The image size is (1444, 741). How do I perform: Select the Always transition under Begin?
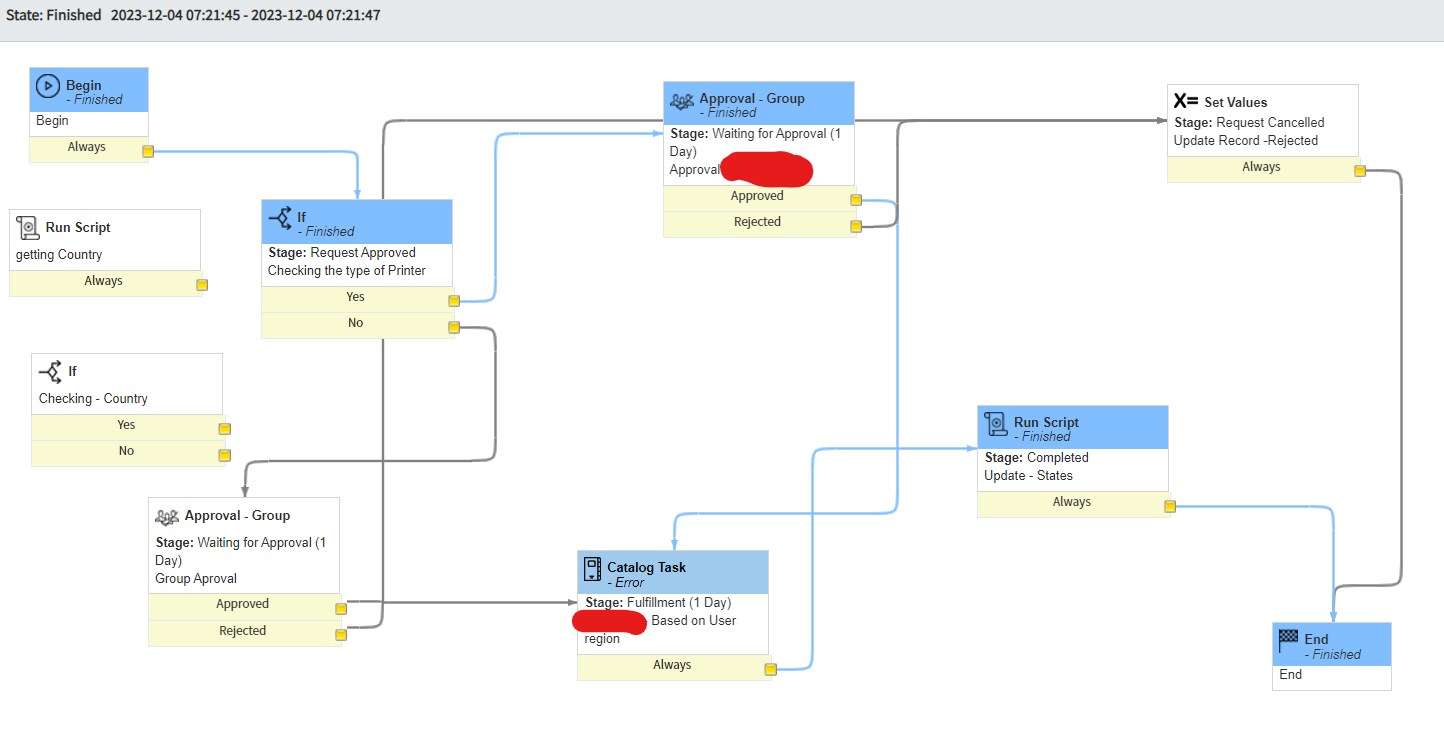[x=87, y=147]
